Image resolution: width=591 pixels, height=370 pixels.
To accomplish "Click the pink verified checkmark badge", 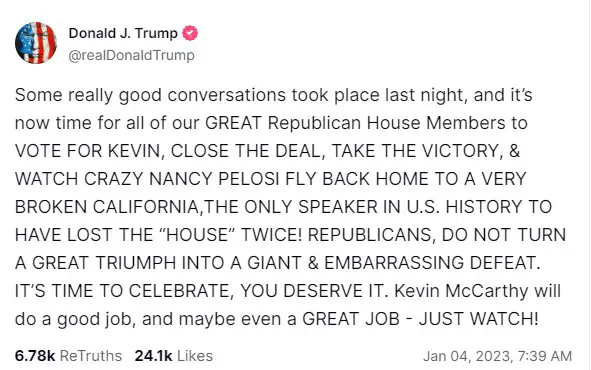I will coord(190,33).
